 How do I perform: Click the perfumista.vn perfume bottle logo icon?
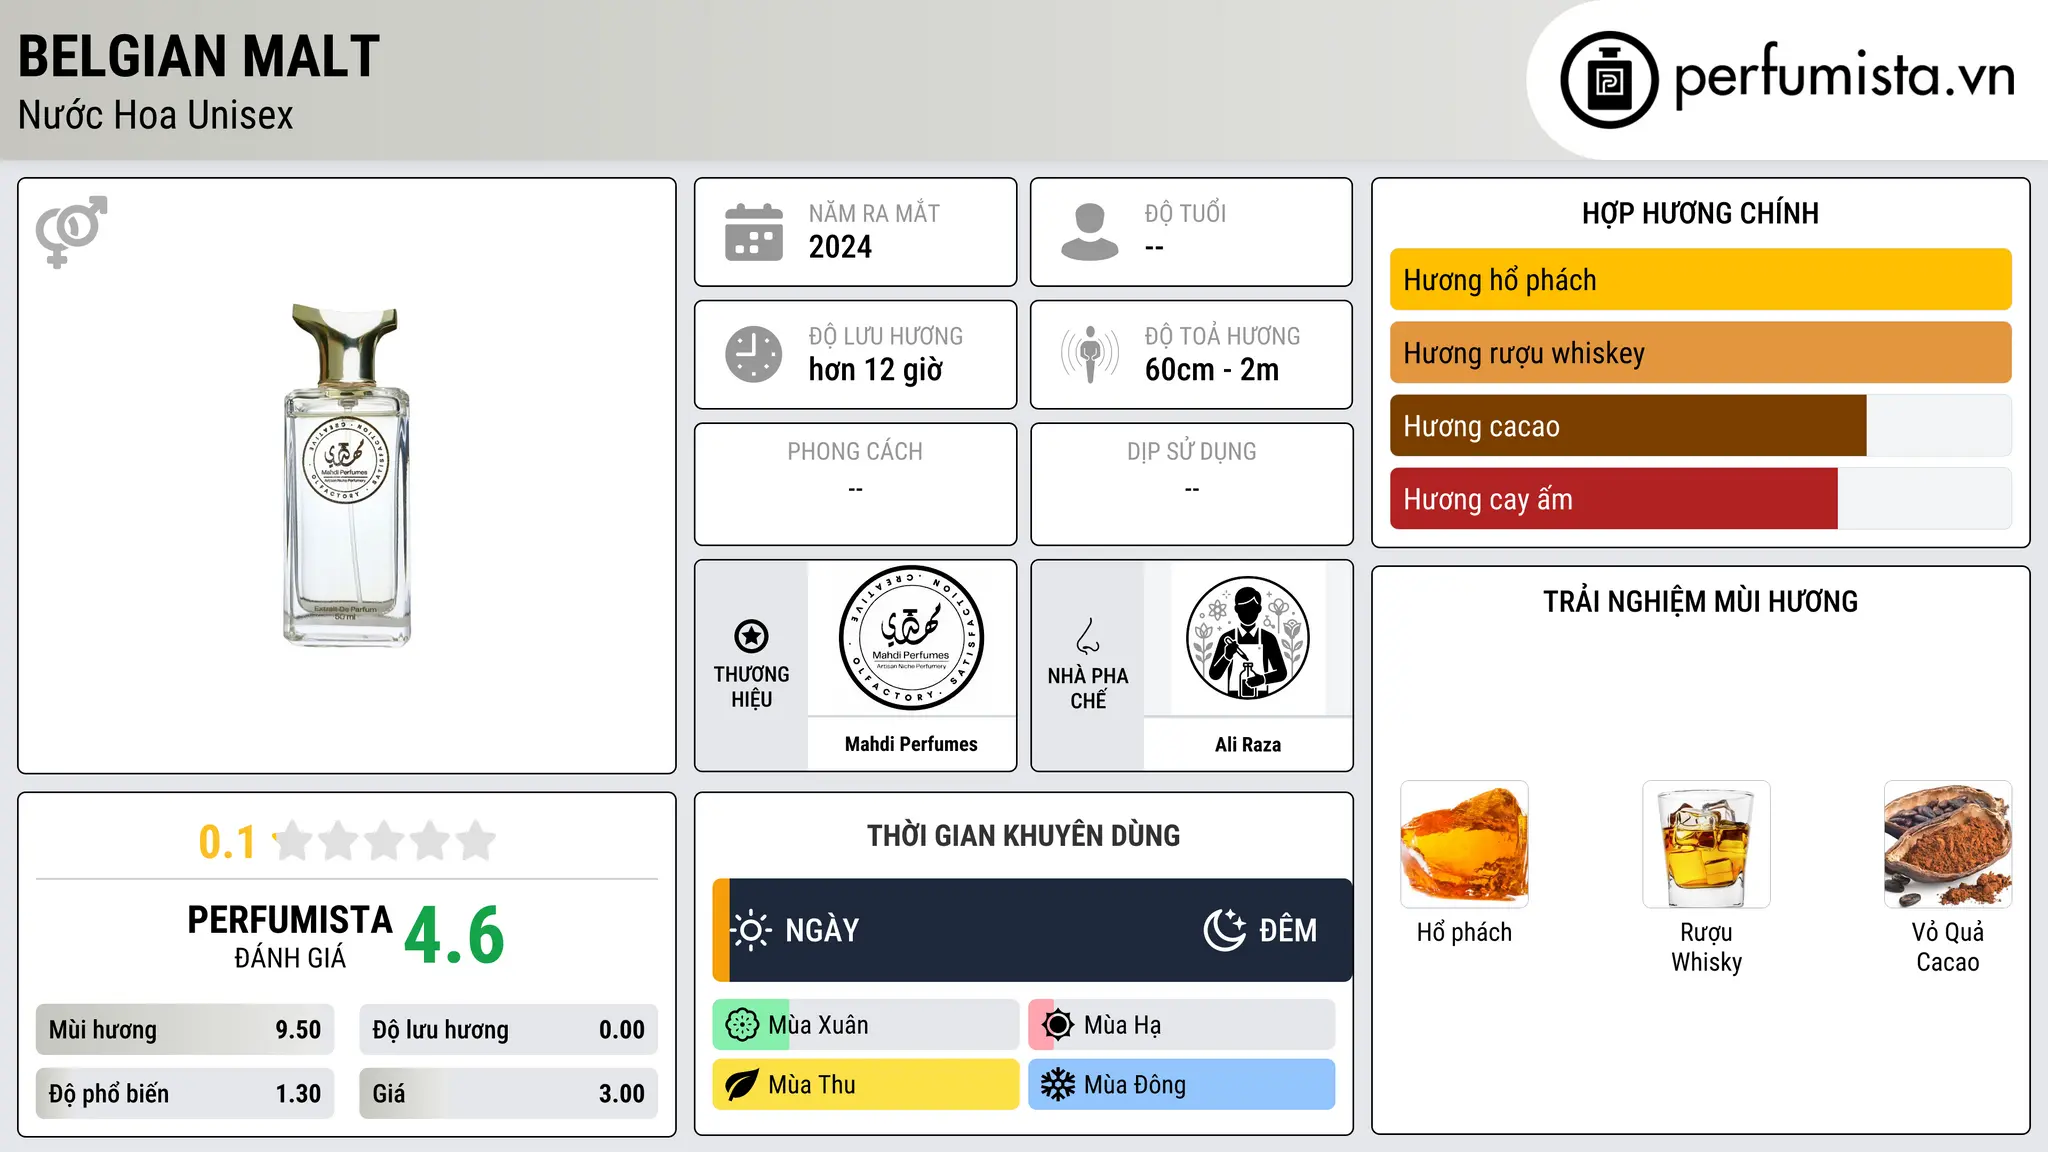click(x=1609, y=80)
